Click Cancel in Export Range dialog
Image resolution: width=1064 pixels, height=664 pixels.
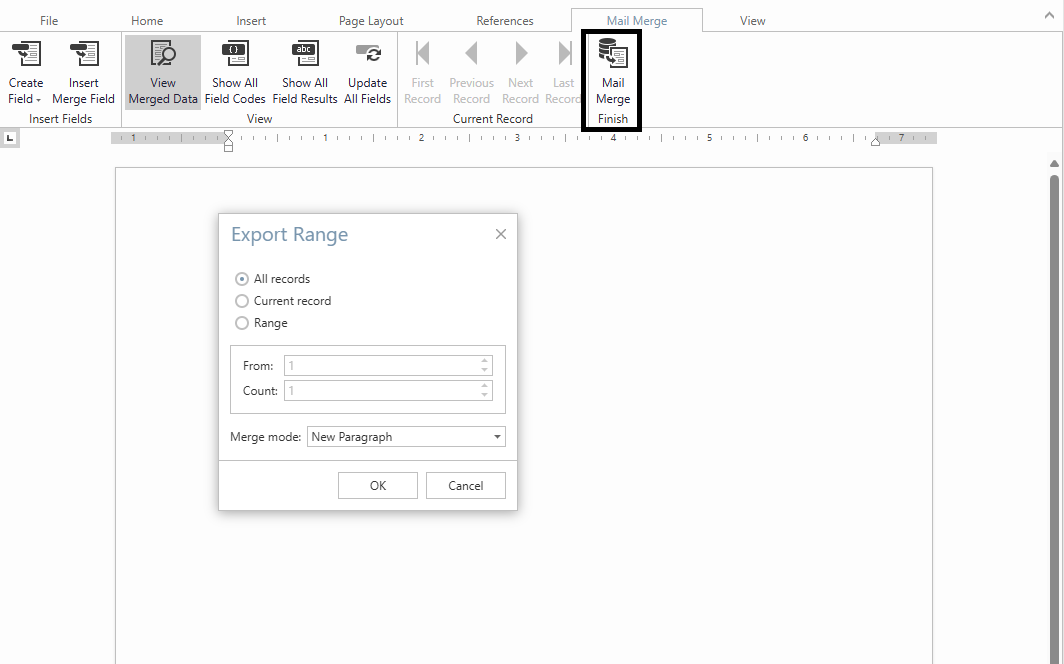coord(465,486)
